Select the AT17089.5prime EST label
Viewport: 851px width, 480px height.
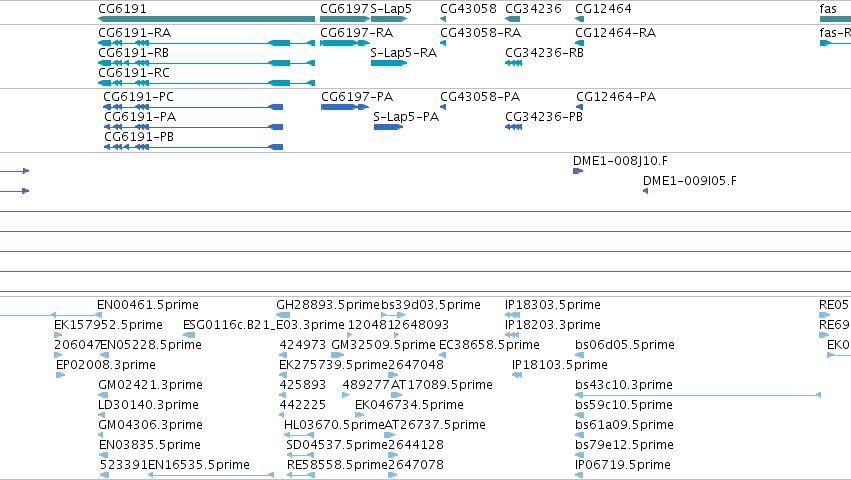pyautogui.click(x=442, y=385)
